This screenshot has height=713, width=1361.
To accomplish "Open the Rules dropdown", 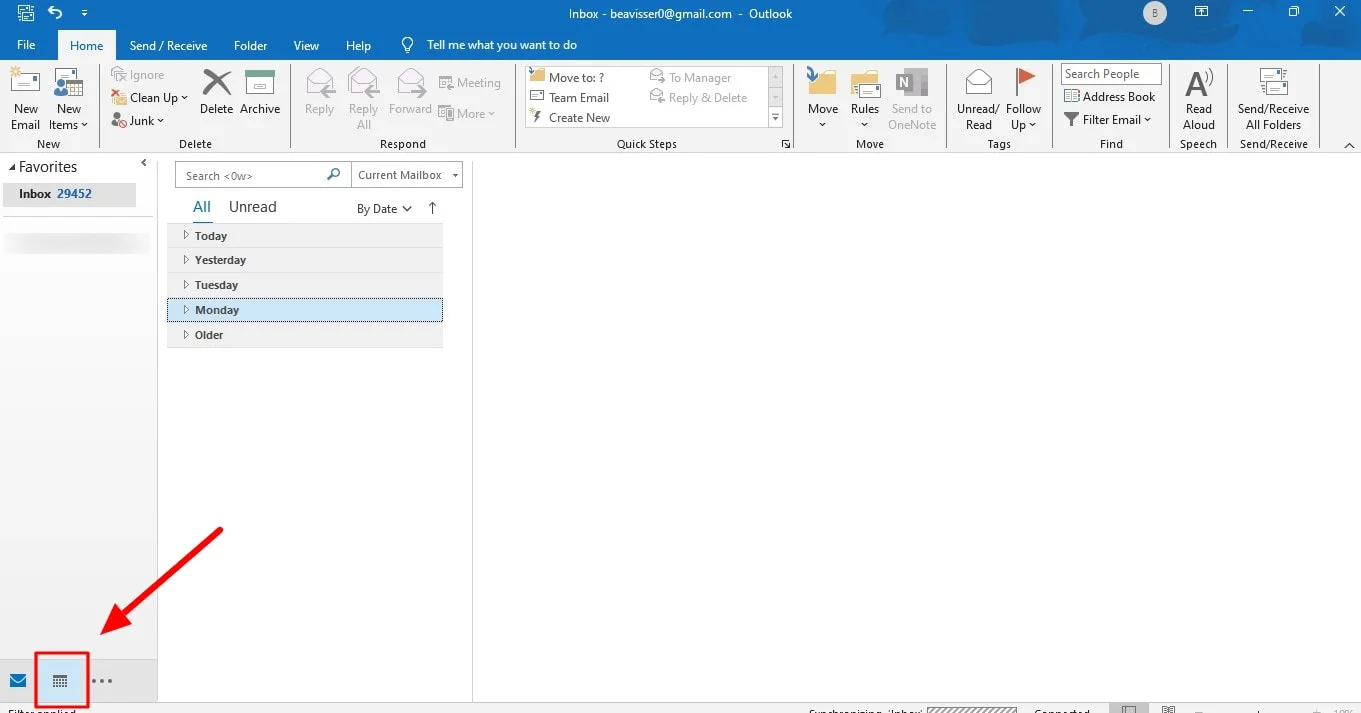I will pos(865,100).
